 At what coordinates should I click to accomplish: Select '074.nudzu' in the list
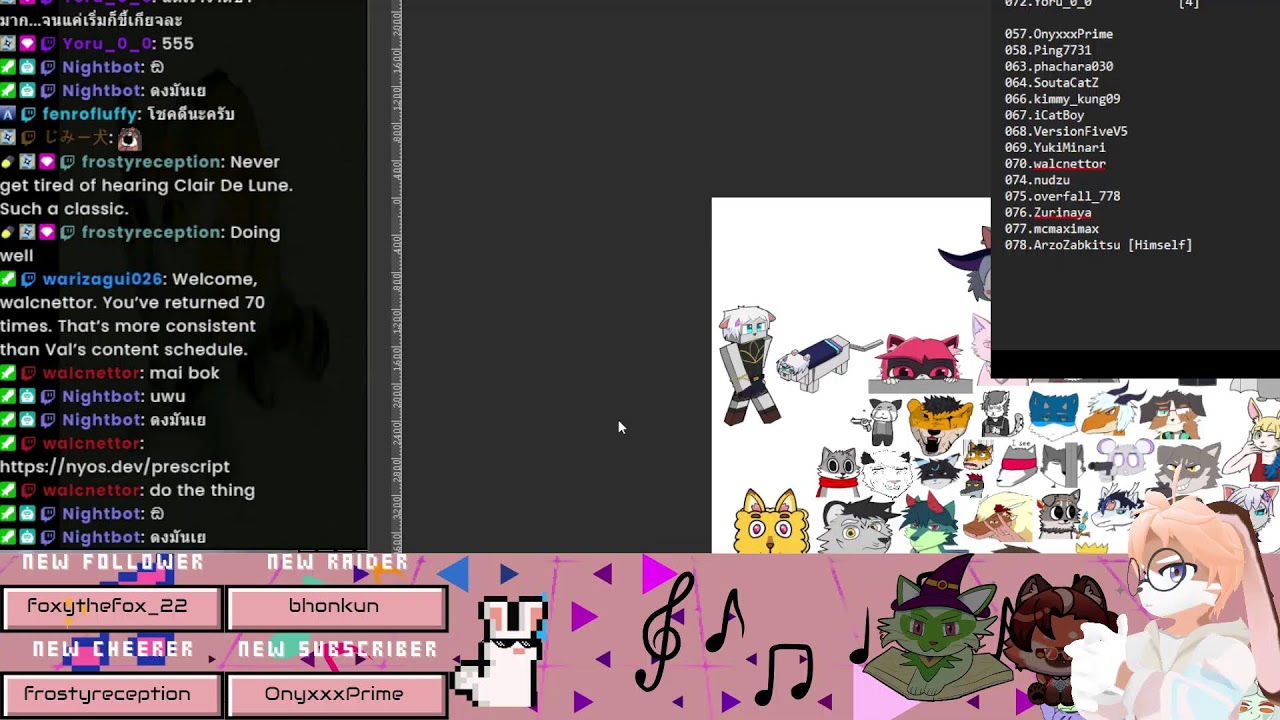1037,180
